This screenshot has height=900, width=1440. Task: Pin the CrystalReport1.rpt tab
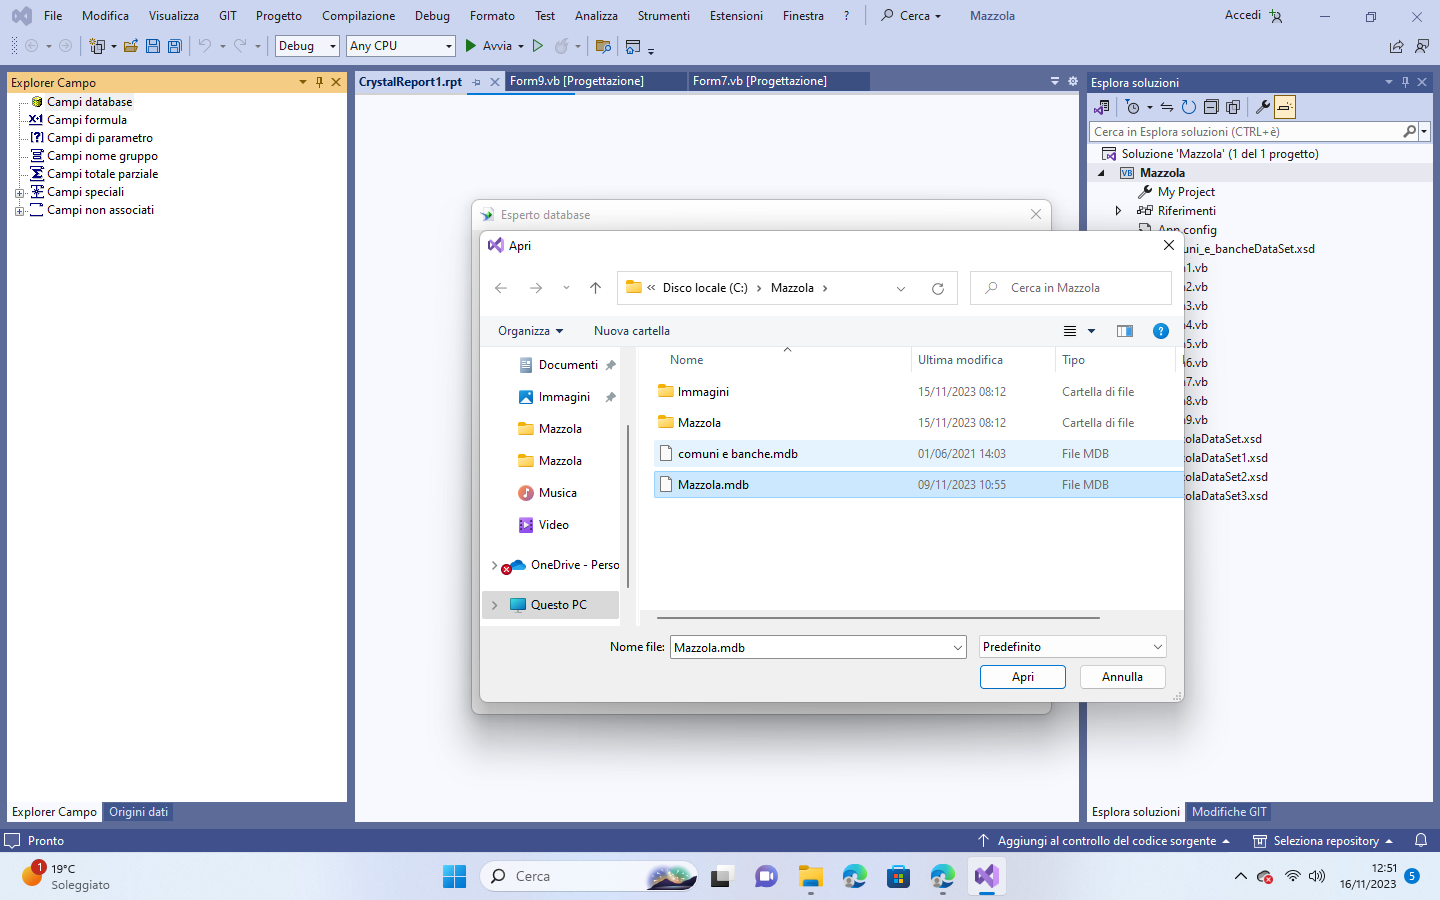tap(477, 82)
